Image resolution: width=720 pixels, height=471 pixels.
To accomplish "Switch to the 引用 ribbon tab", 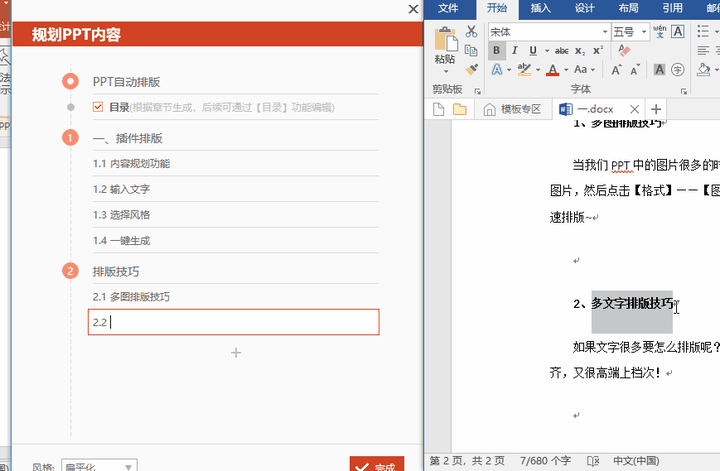I will pos(672,8).
